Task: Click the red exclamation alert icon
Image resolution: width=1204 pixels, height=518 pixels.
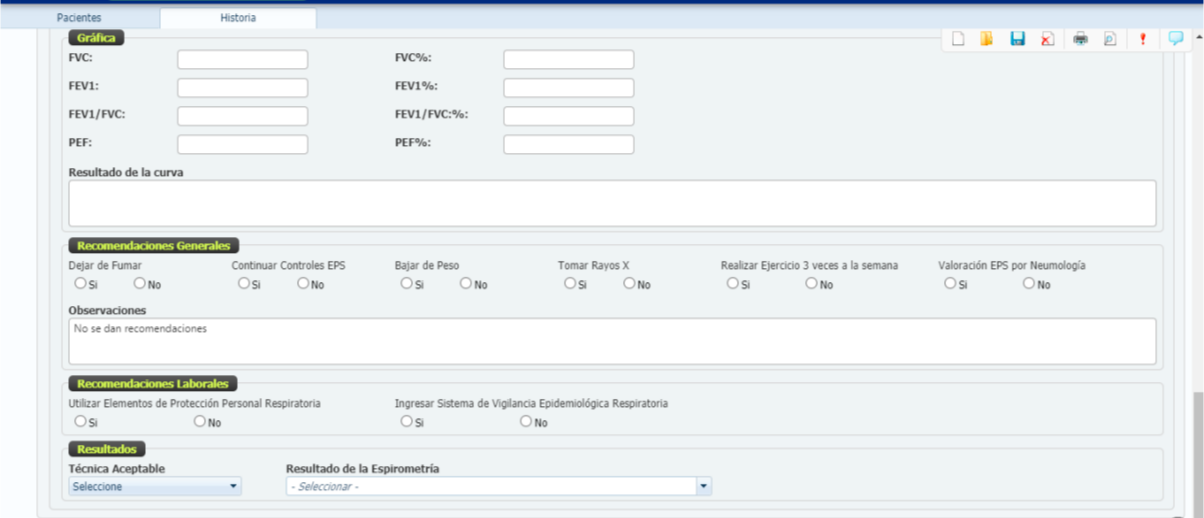Action: 1143,39
